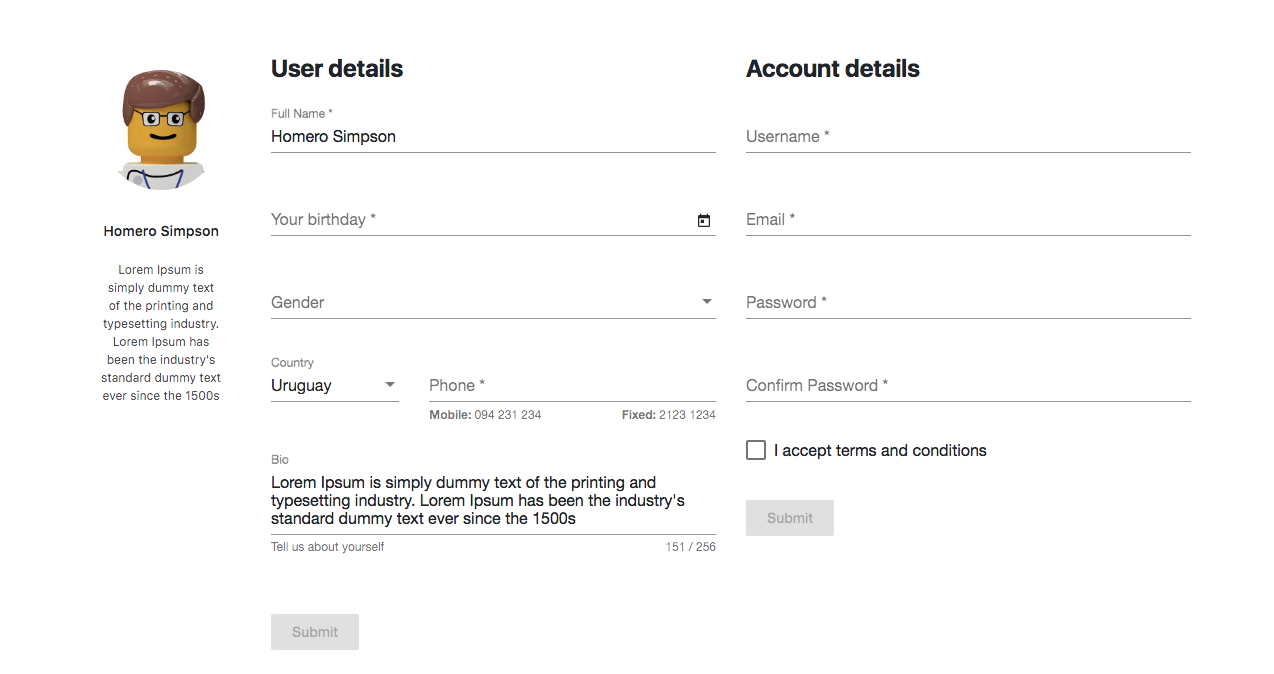Click Submit under Account details
This screenshot has width=1274, height=674.
coord(789,517)
